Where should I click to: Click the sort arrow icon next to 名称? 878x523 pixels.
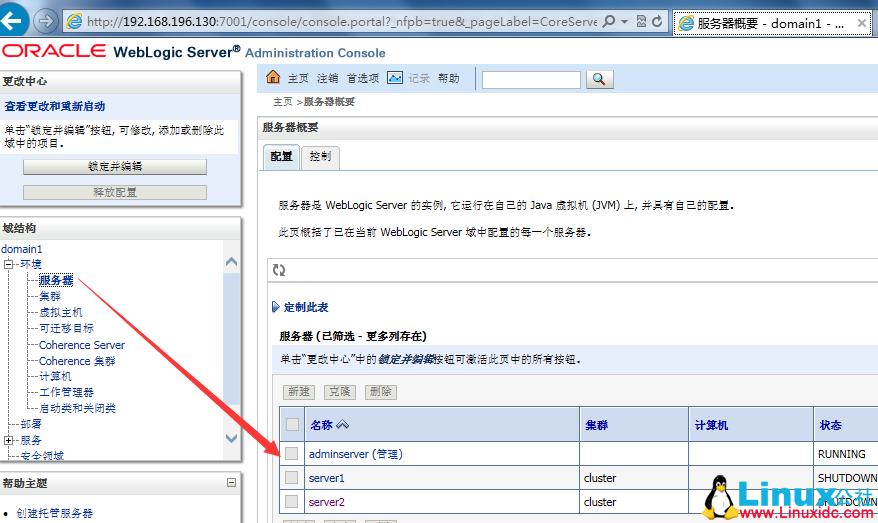point(343,424)
